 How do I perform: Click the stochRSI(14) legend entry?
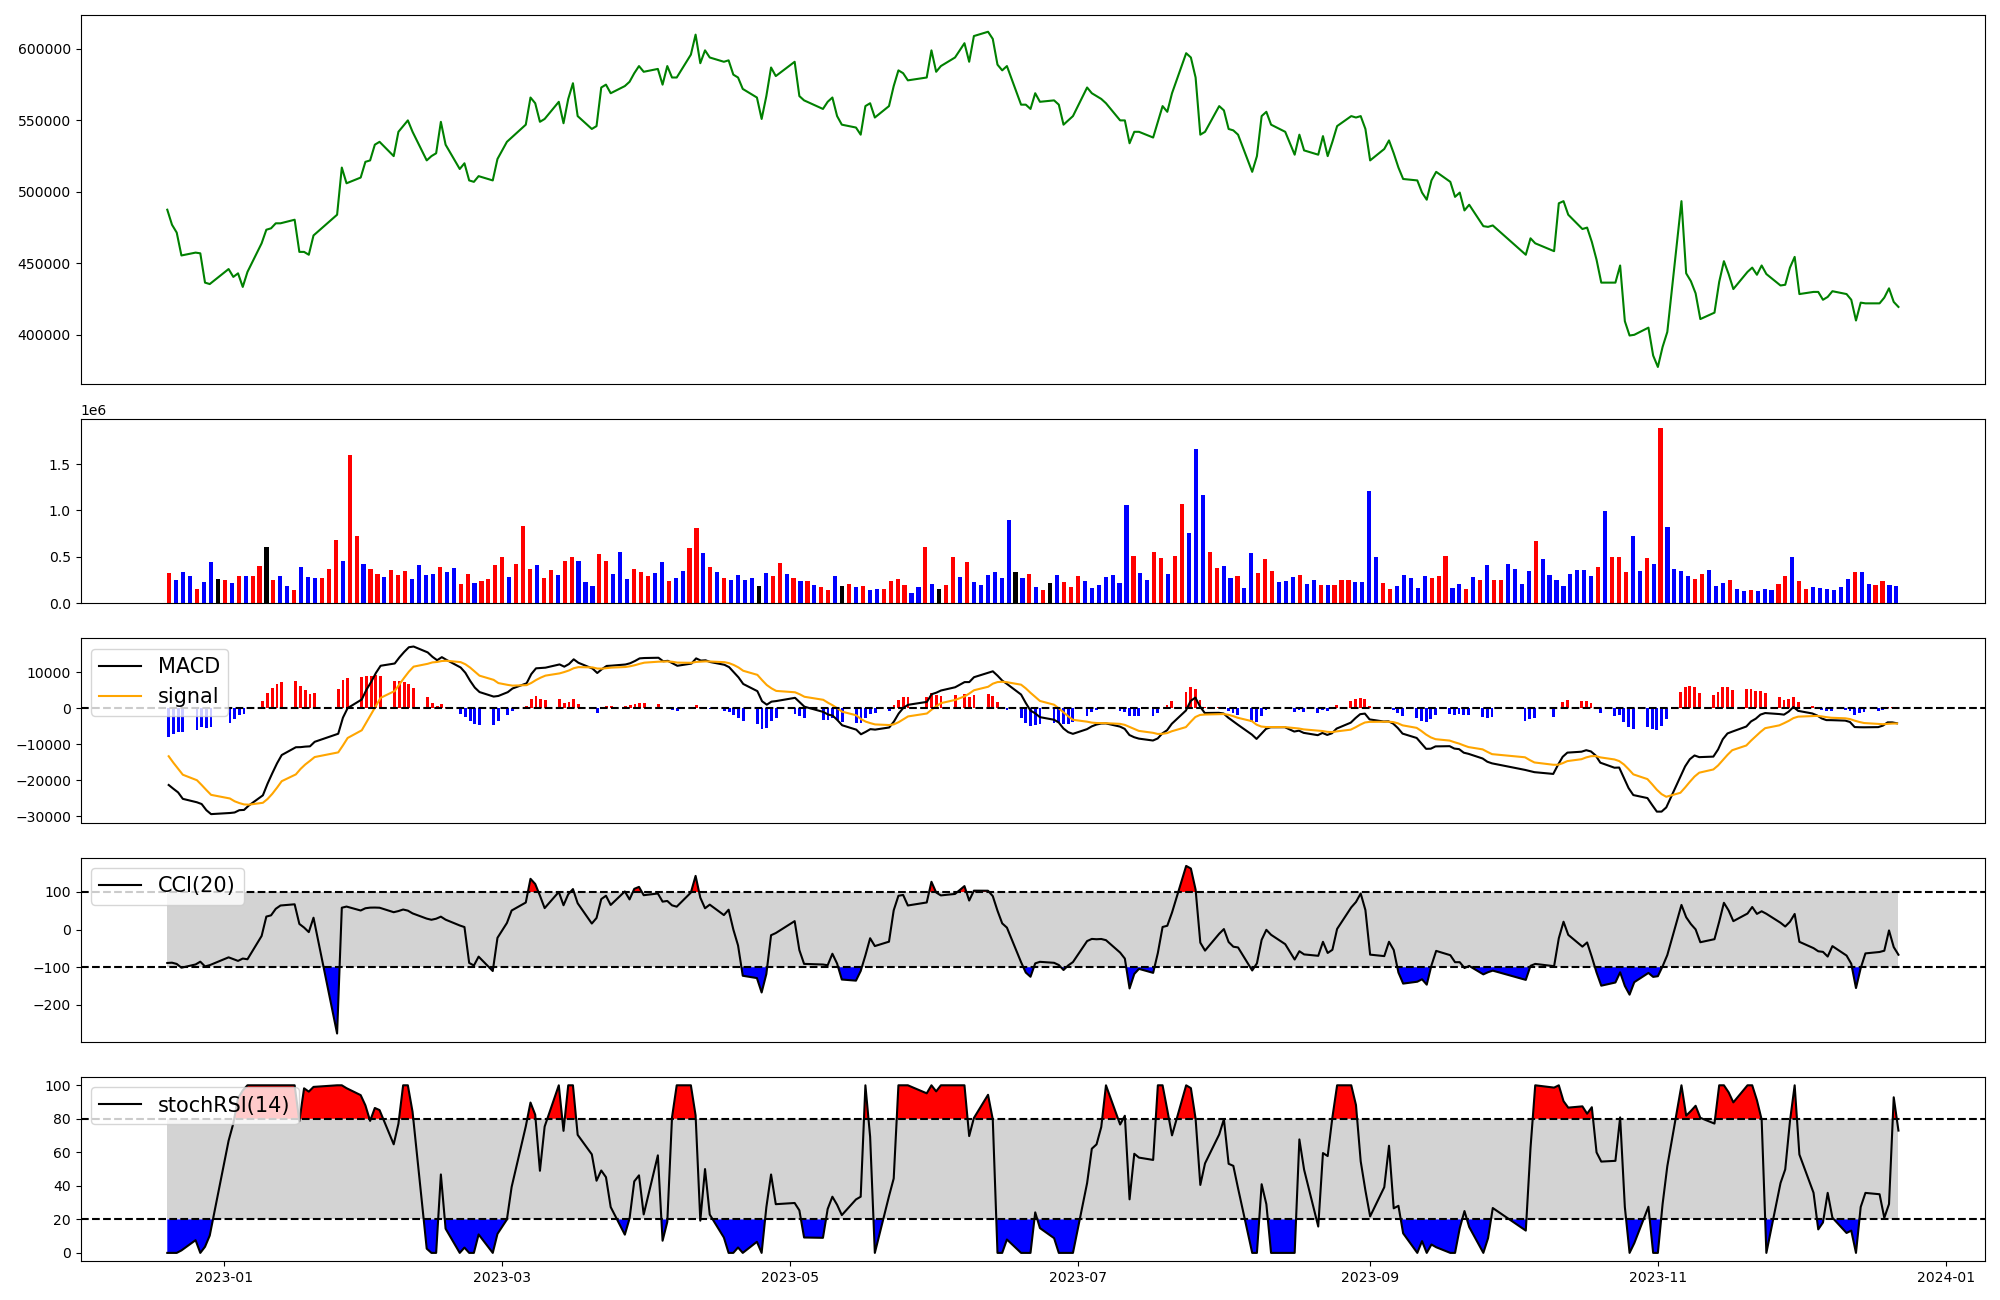(222, 1105)
